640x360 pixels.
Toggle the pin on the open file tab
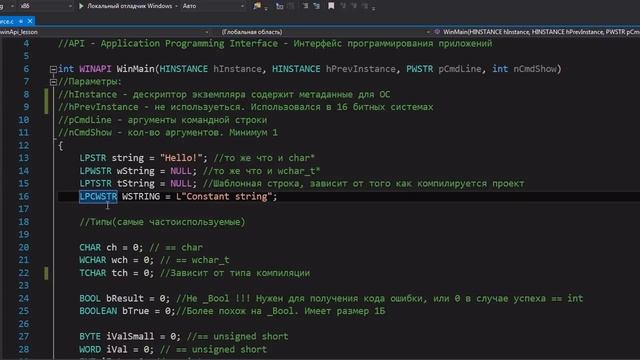click(21, 21)
